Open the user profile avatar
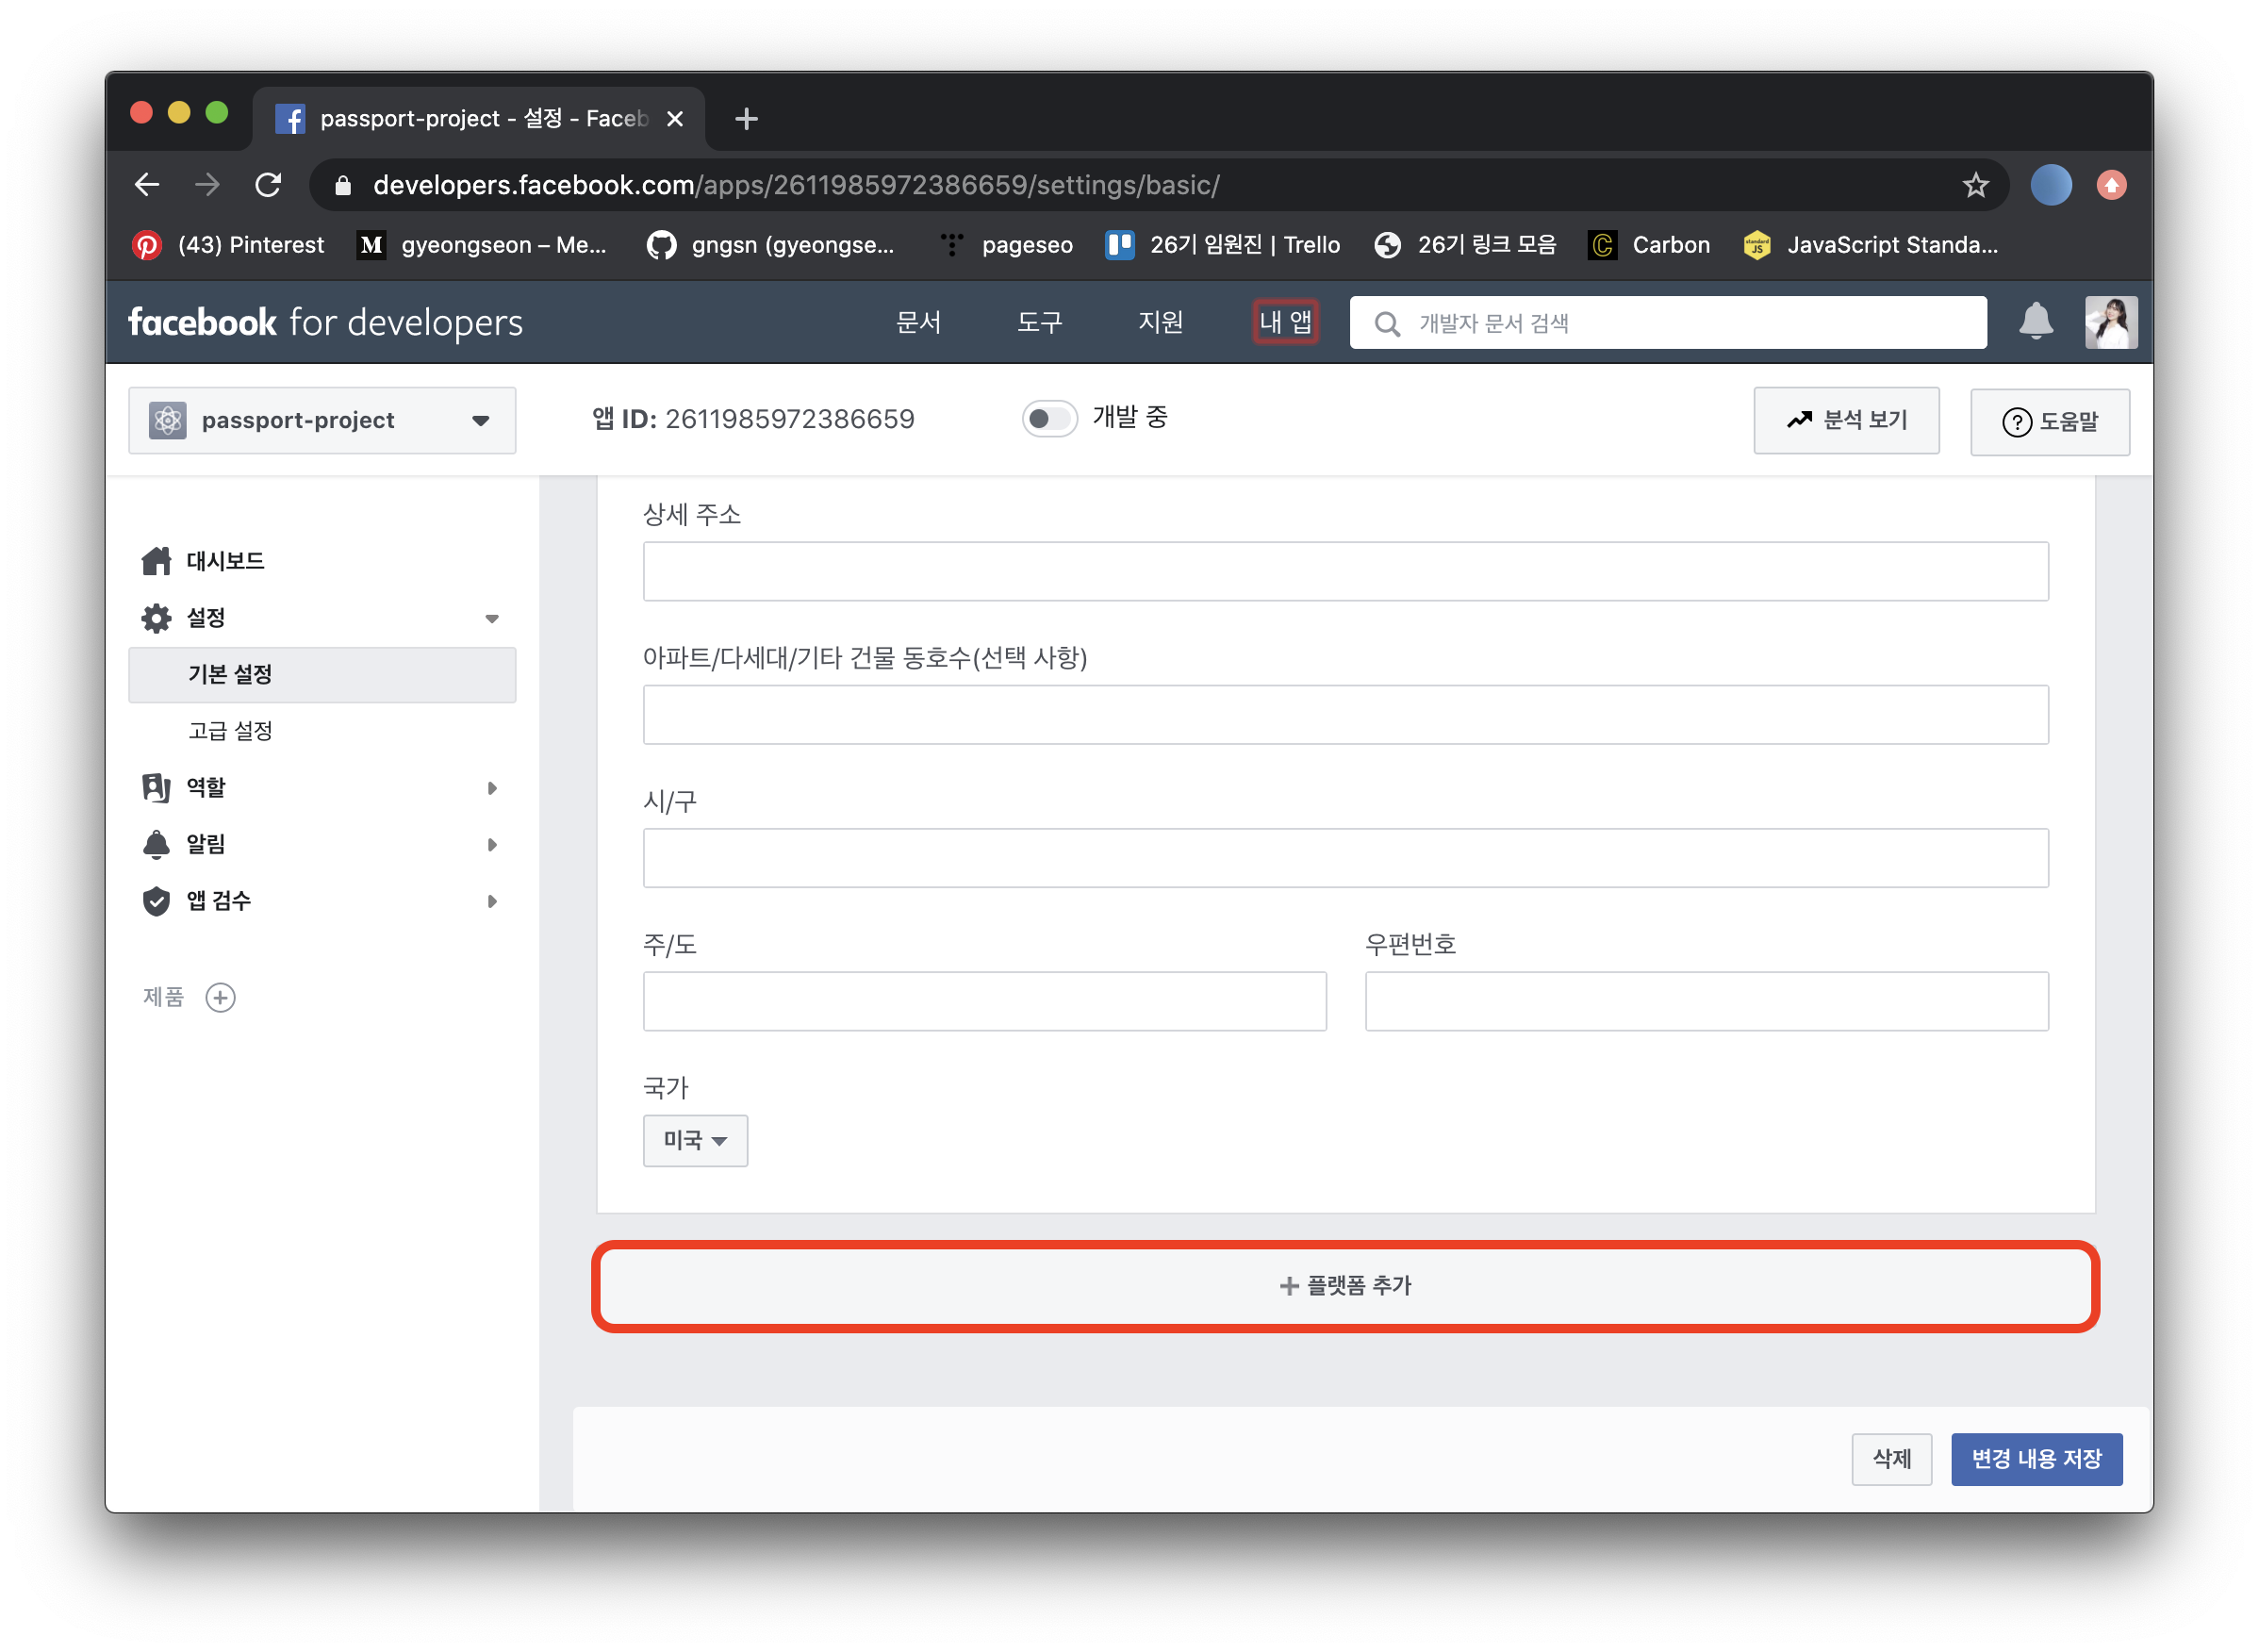 (x=2110, y=322)
